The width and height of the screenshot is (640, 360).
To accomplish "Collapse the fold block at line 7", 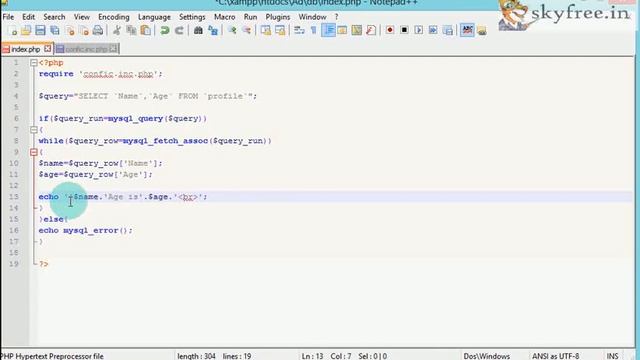I will click(34, 130).
